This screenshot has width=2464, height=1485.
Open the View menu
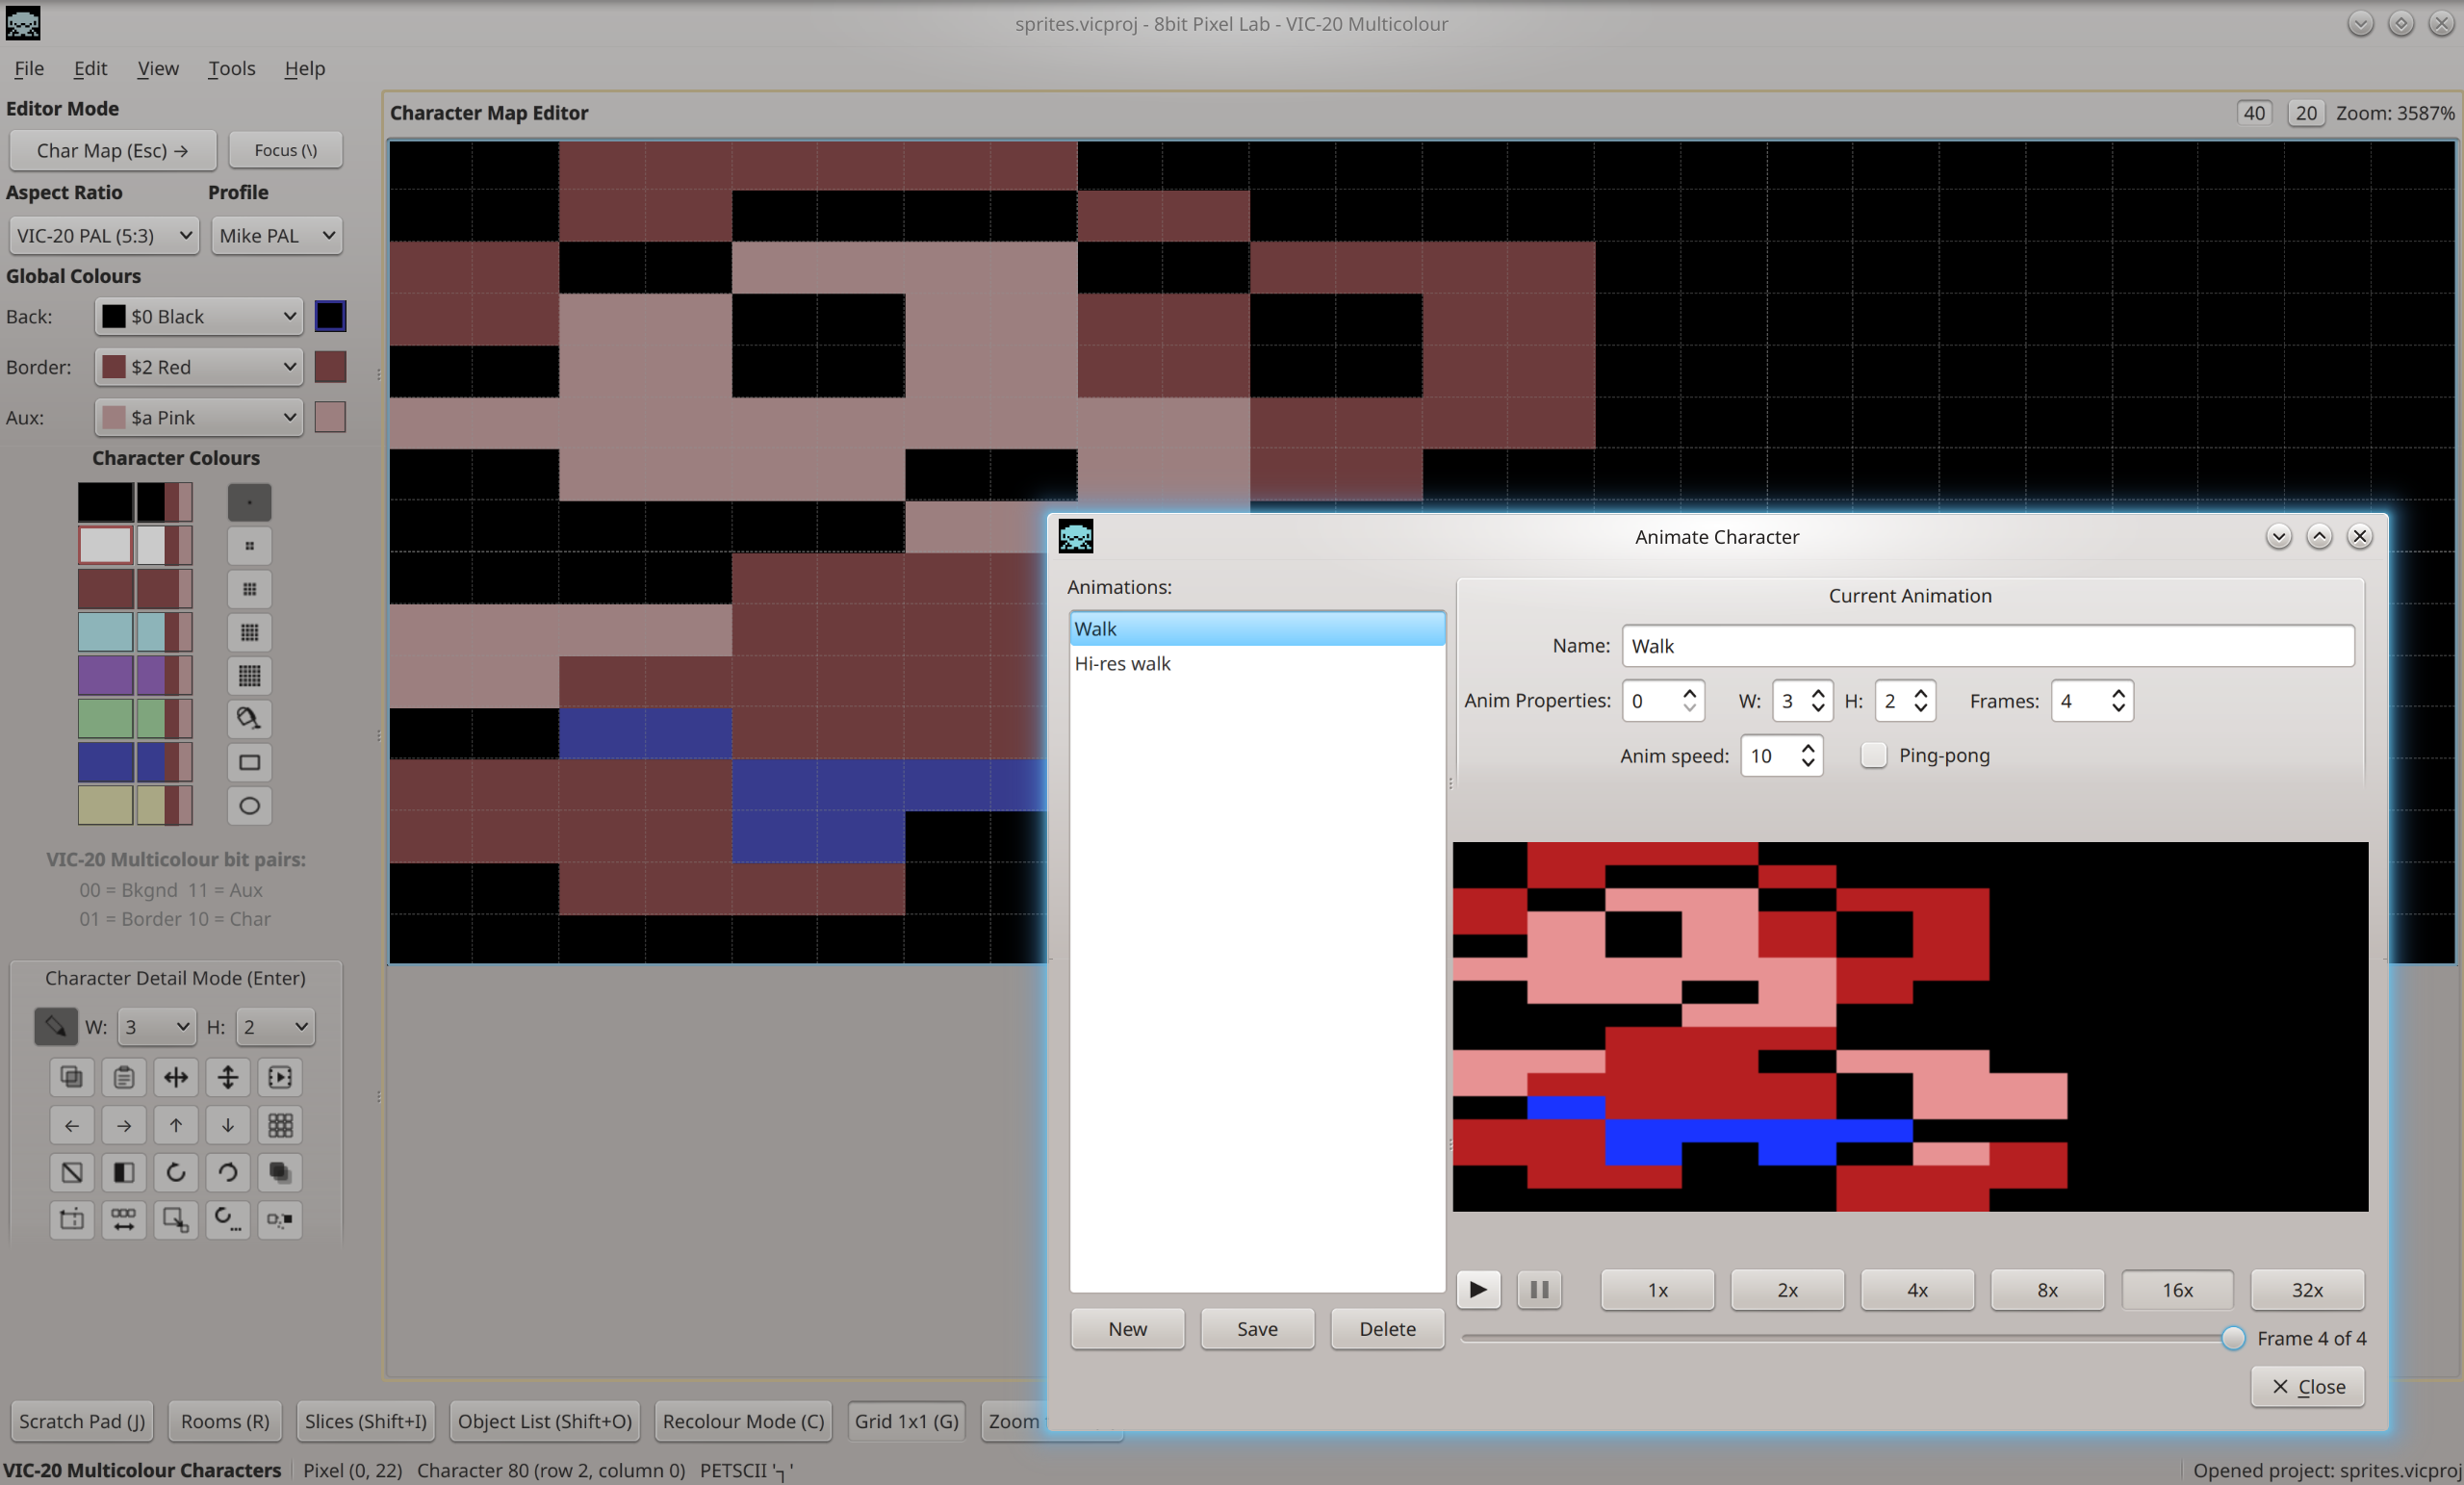158,68
